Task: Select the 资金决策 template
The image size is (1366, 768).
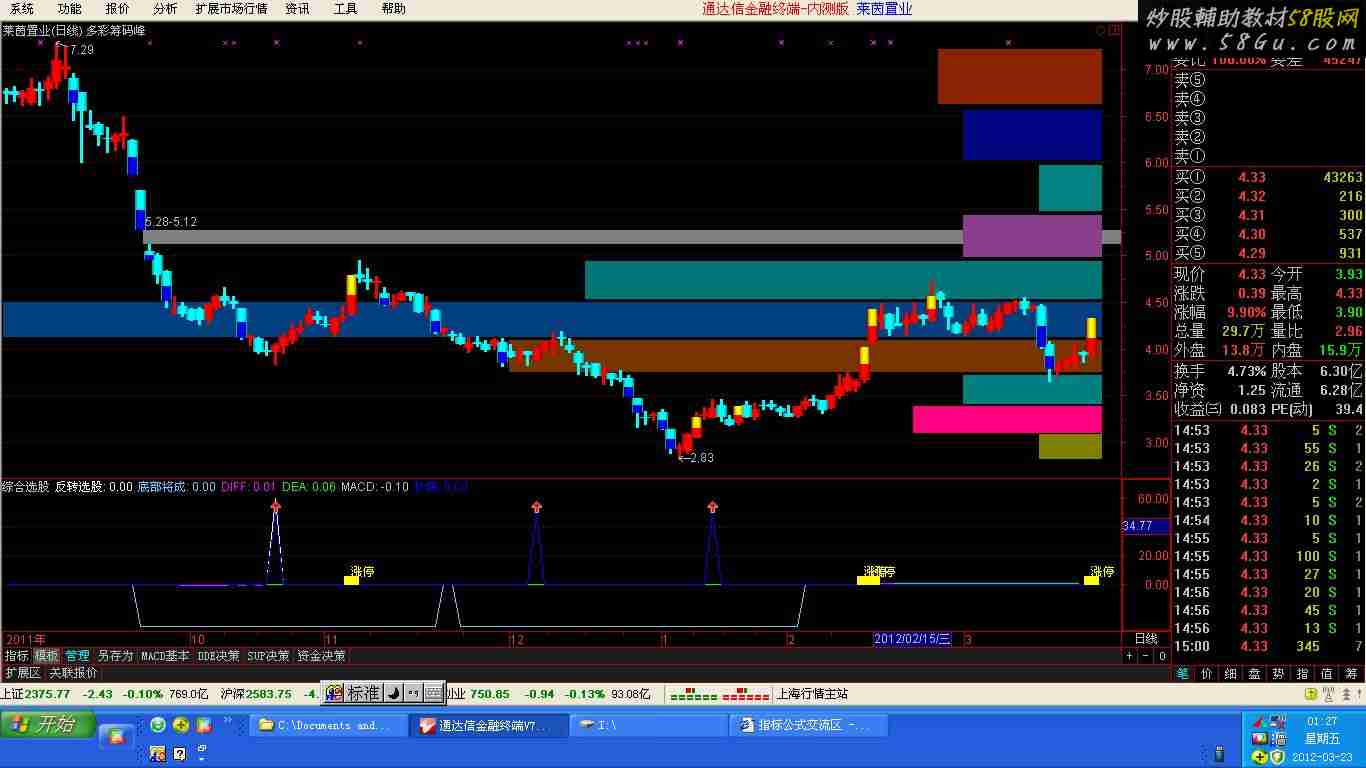Action: click(321, 656)
